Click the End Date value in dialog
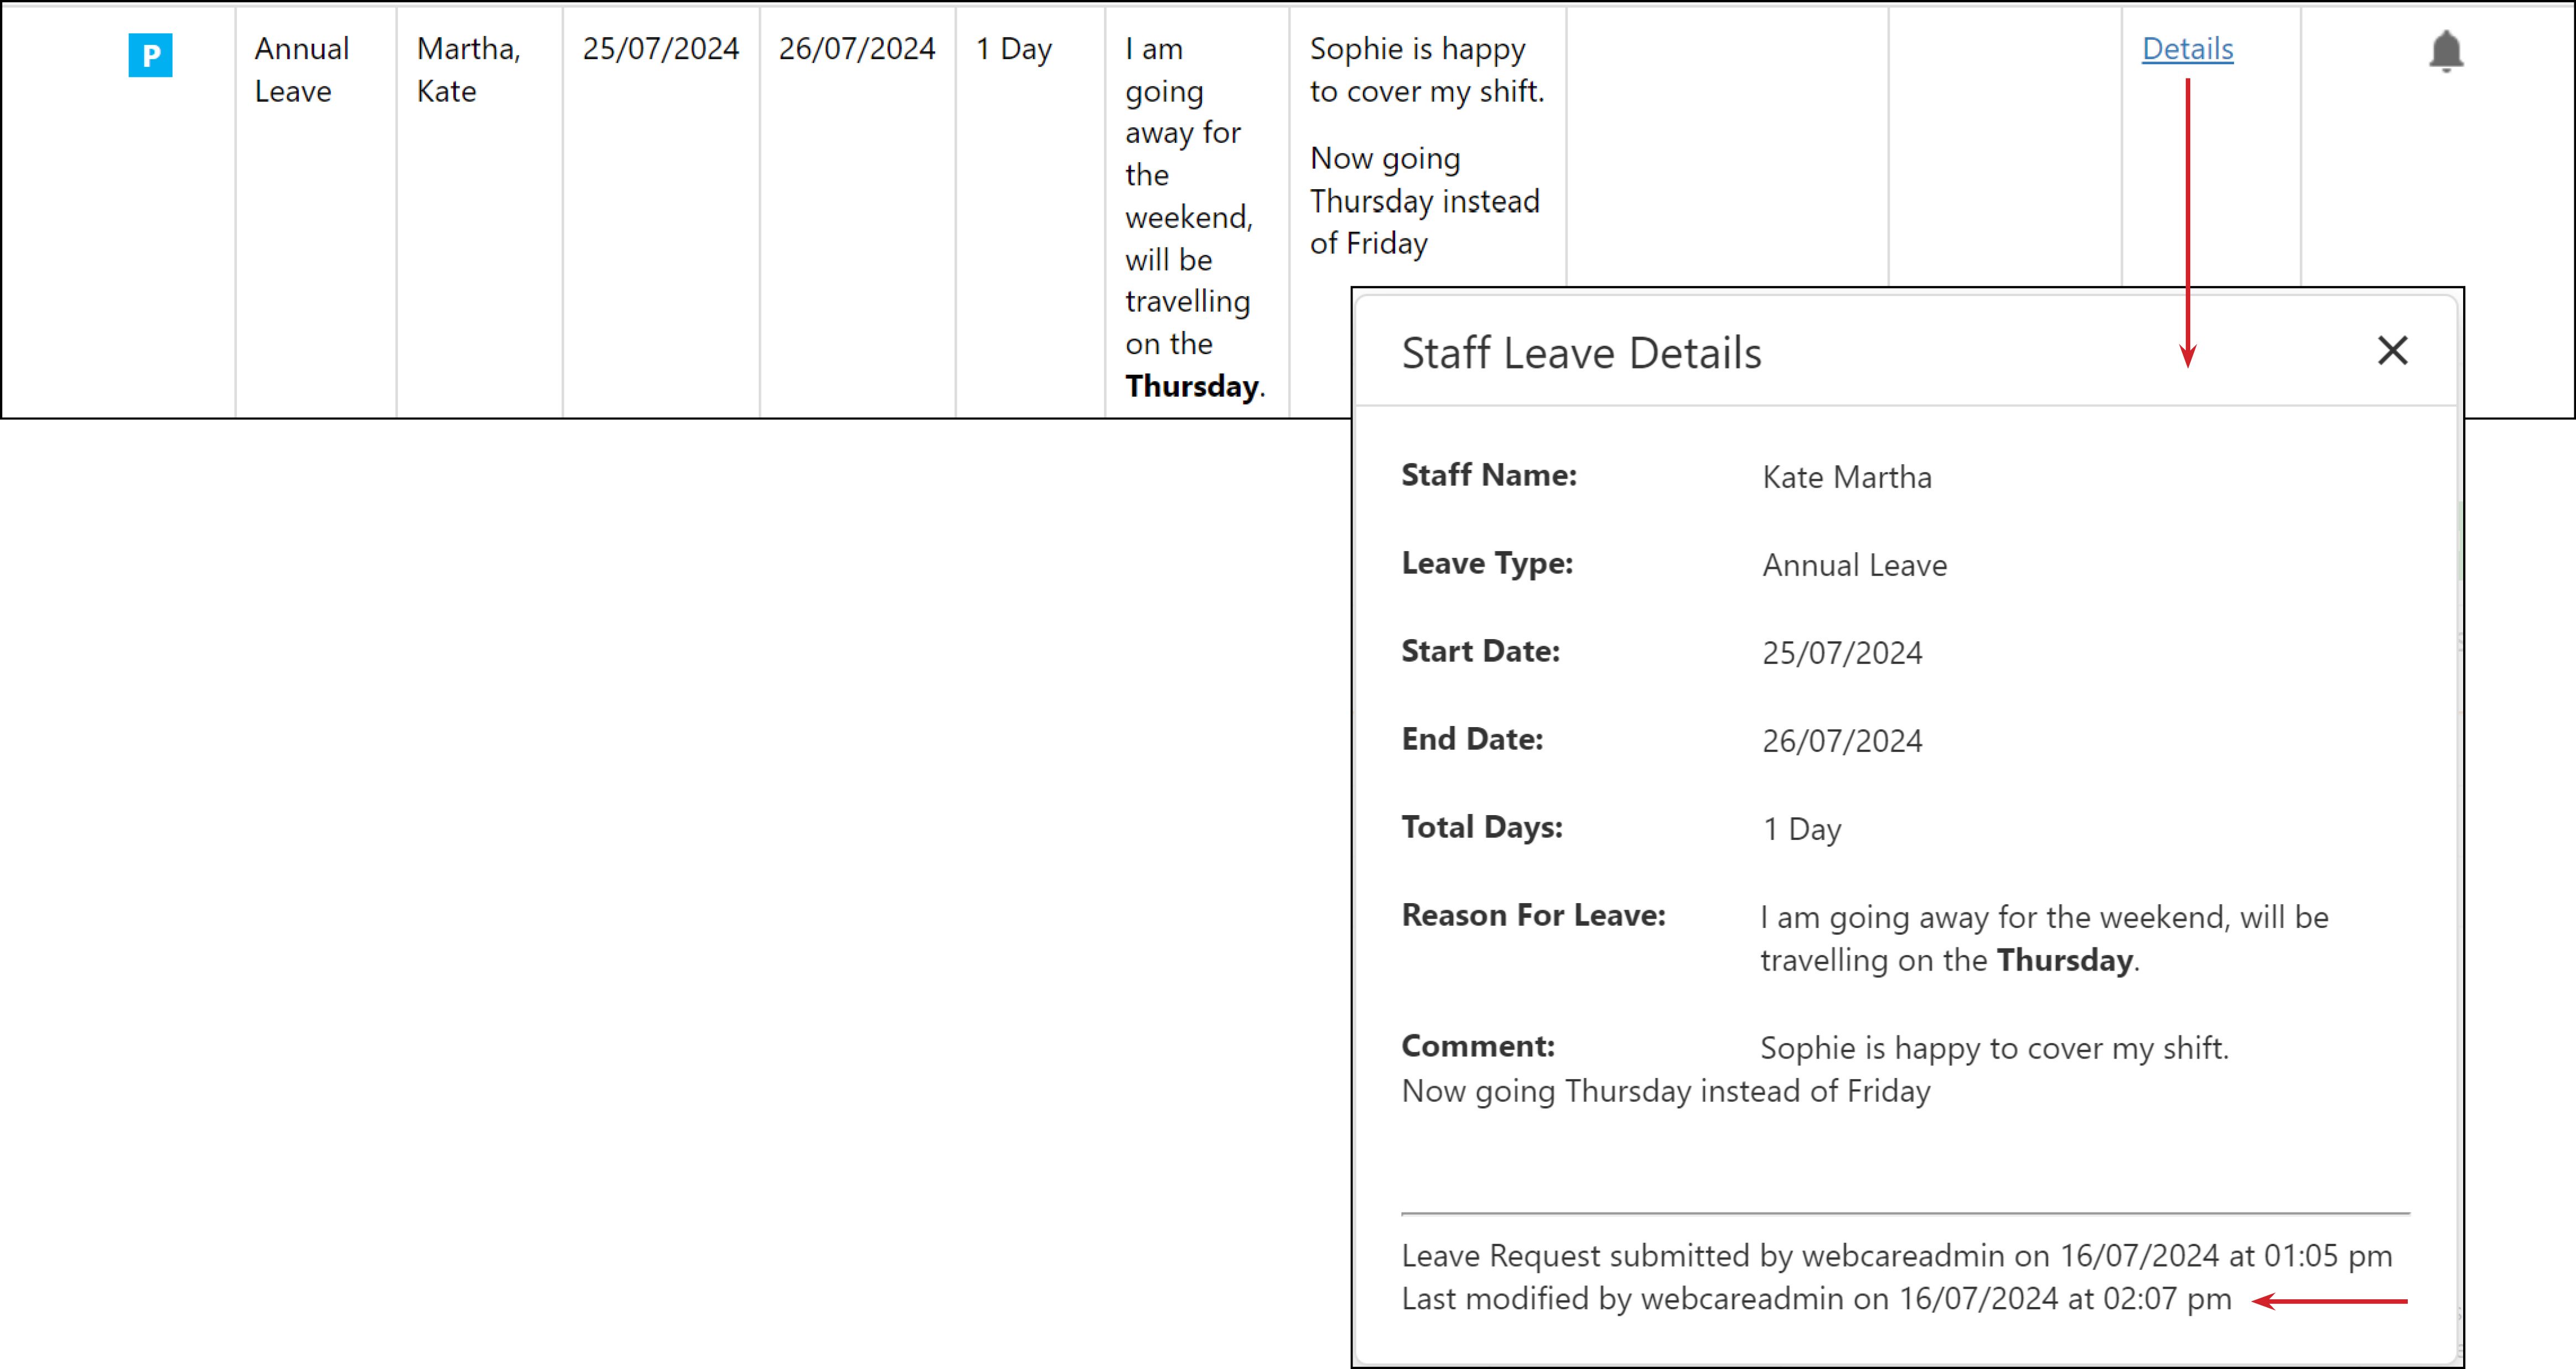Image resolution: width=2576 pixels, height=1369 pixels. (x=1842, y=741)
